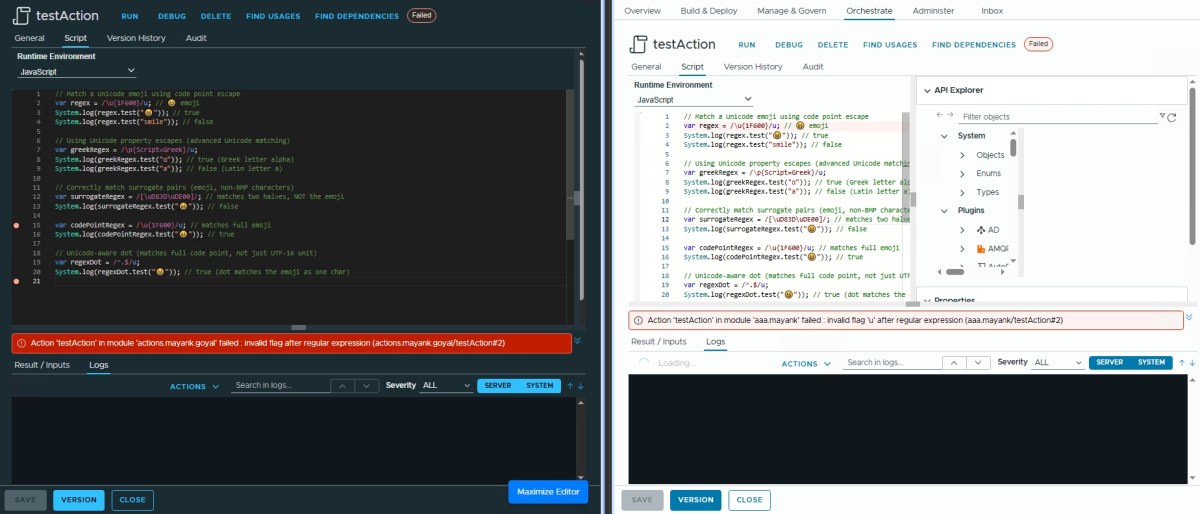Screen dimensions: 1200x514
Task: Click the AD plugin icon
Action: [981, 230]
